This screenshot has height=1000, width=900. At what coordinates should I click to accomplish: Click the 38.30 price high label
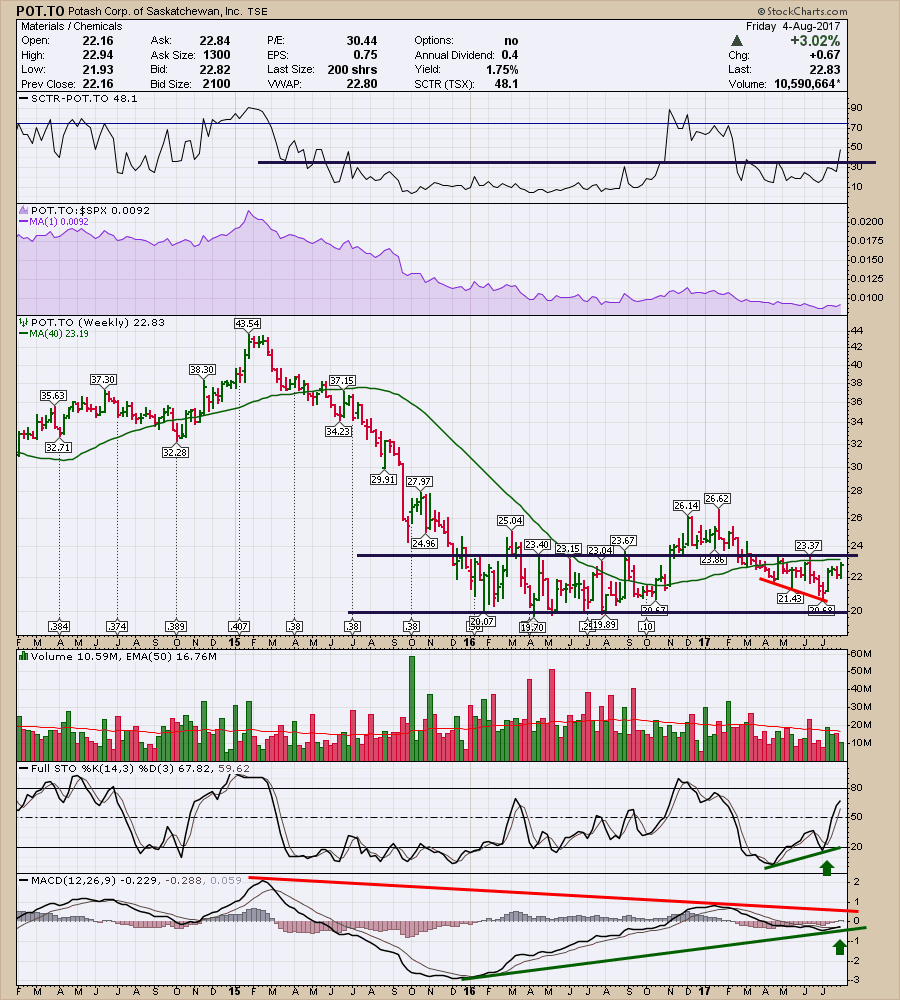pos(202,369)
